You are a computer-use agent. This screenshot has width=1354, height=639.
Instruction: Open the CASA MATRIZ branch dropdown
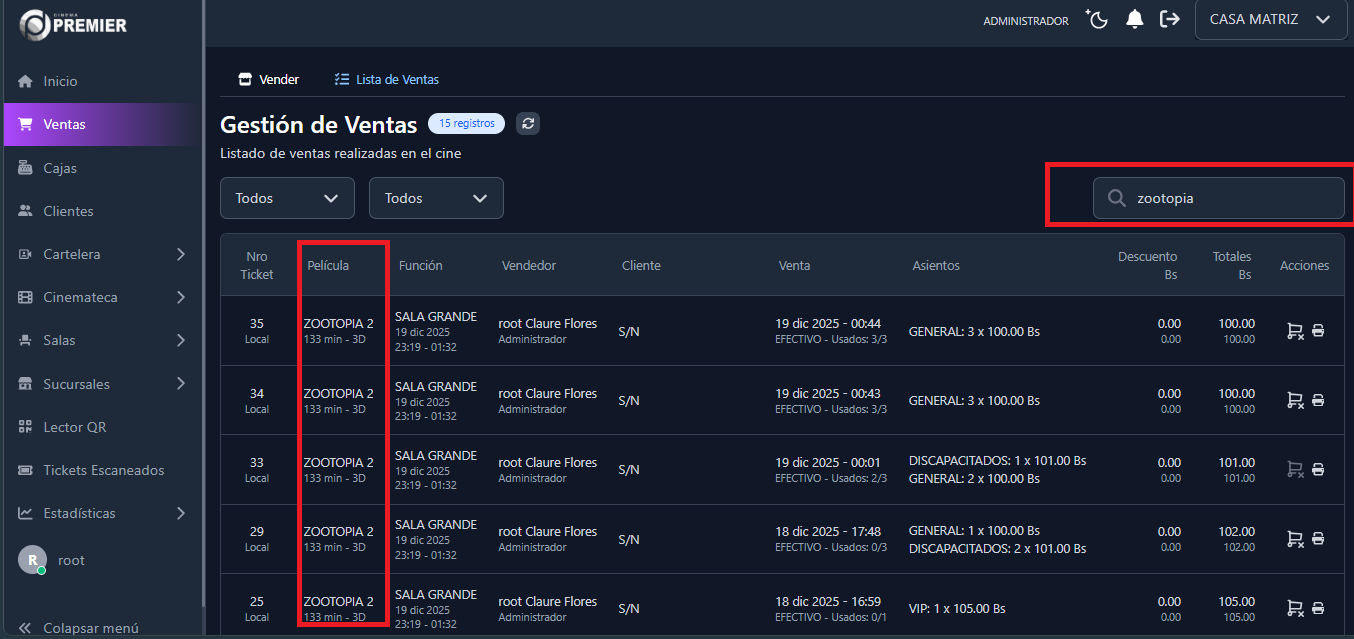pos(1270,20)
